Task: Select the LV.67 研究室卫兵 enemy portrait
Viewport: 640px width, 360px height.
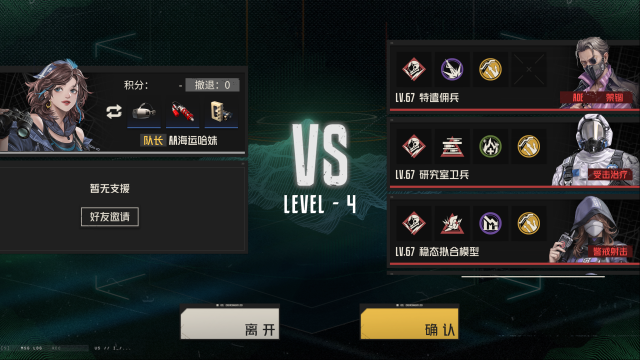Action: 592,150
